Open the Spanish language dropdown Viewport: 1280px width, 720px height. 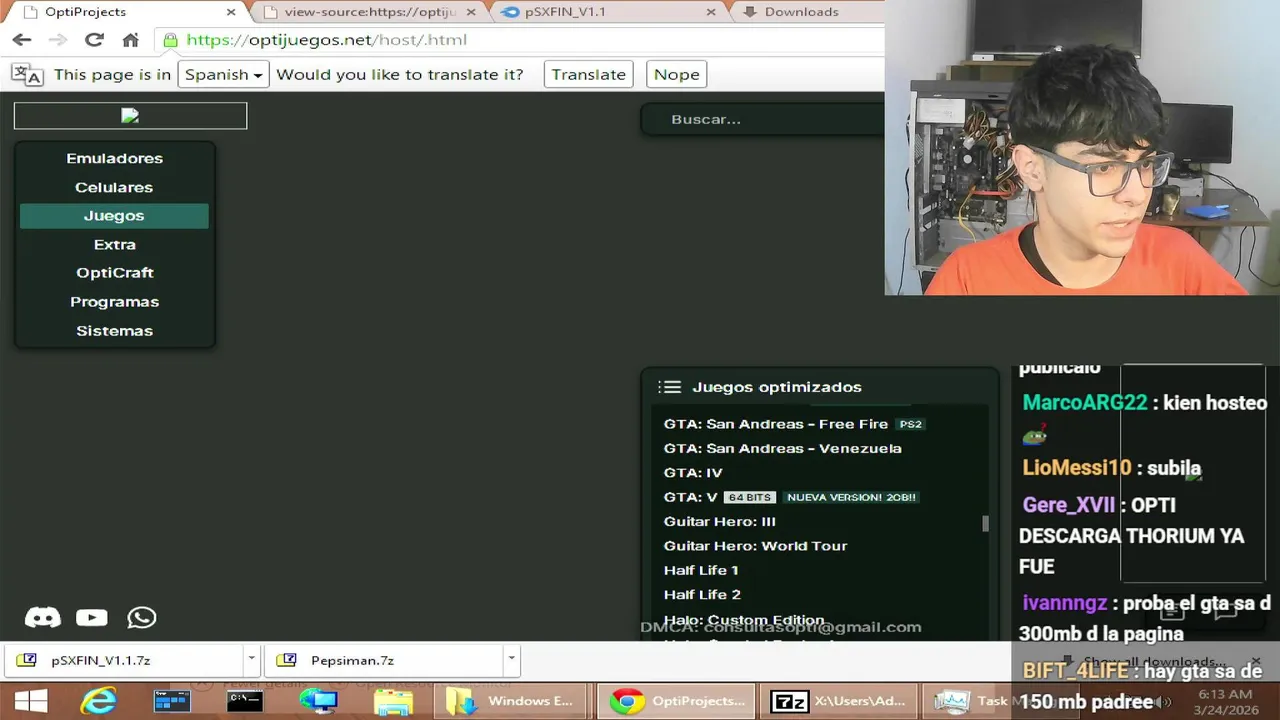click(223, 74)
